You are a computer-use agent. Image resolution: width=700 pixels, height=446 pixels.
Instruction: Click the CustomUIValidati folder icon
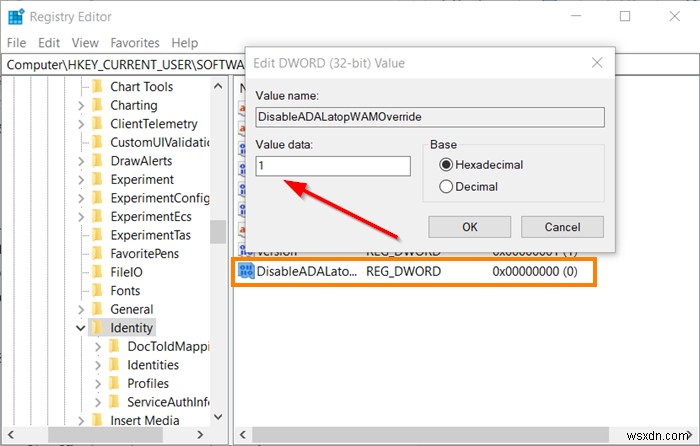(x=97, y=142)
